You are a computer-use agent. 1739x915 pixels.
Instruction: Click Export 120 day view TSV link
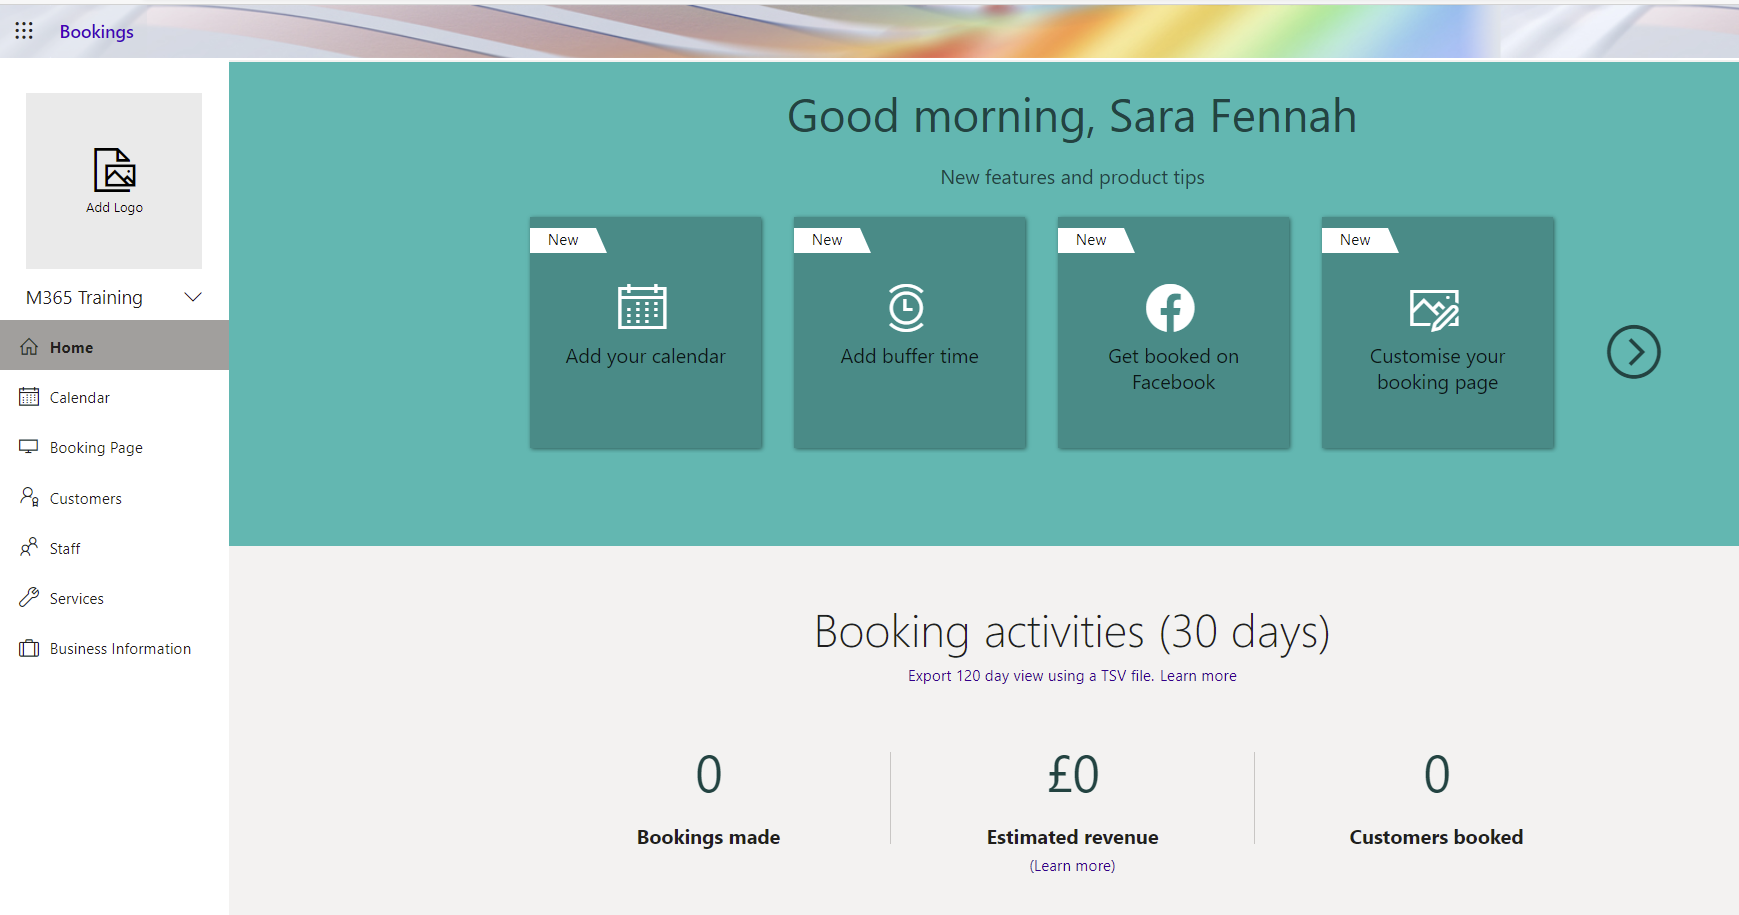point(1031,676)
